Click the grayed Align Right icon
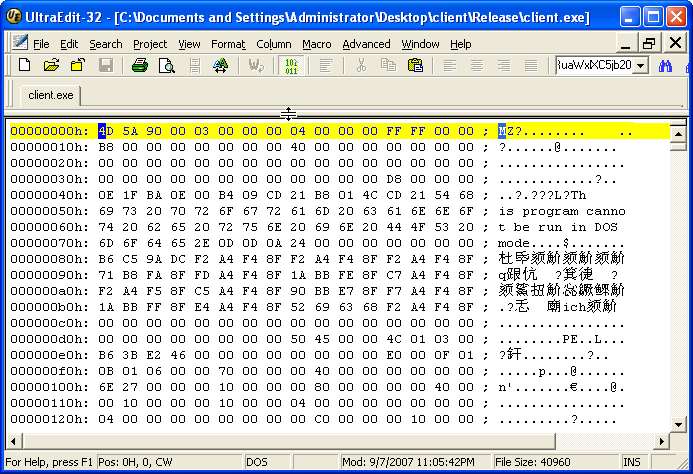Screen dimensions: 693x474 coord(504,65)
